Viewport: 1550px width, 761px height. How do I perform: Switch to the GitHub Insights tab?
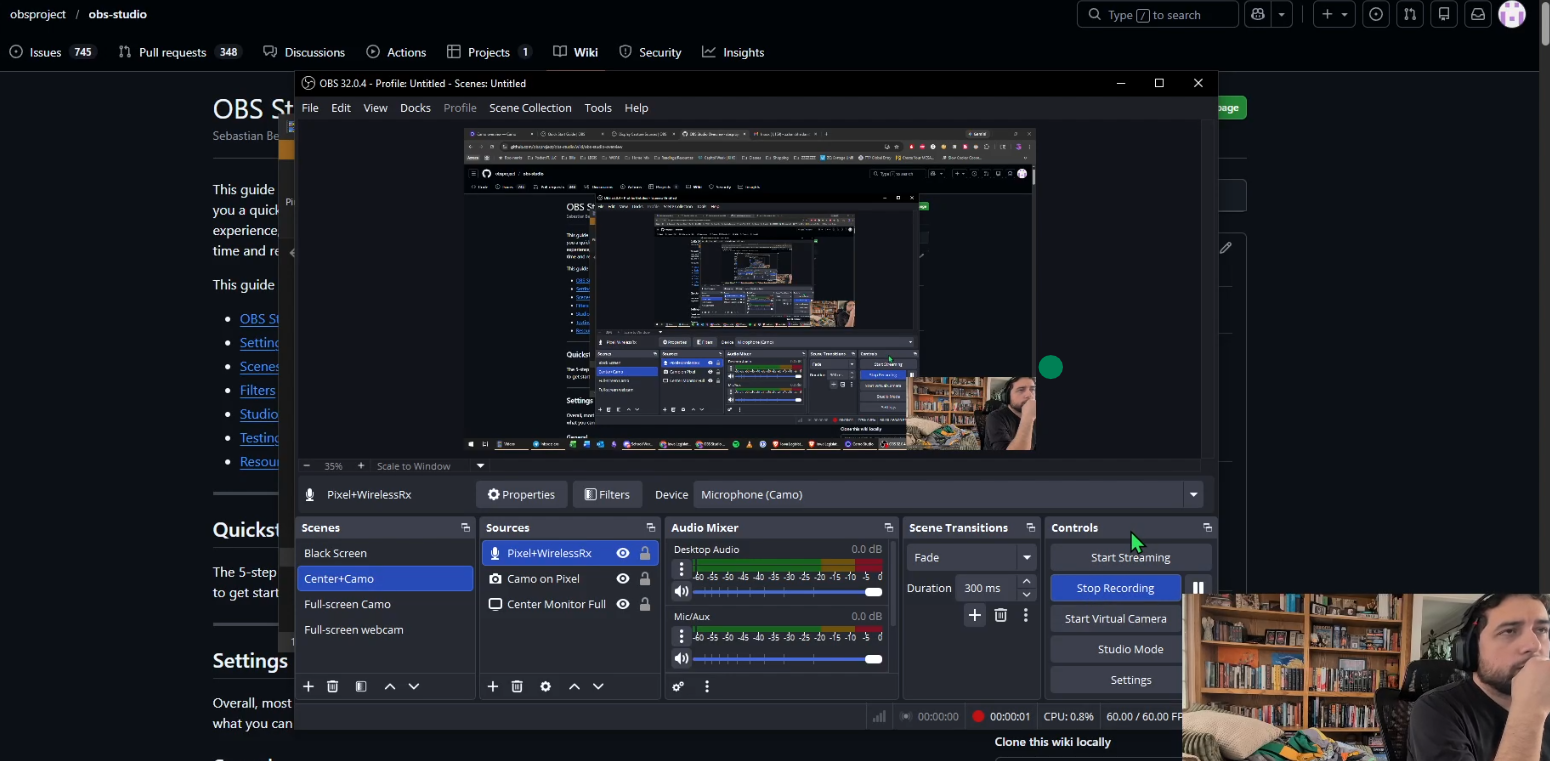tap(733, 52)
